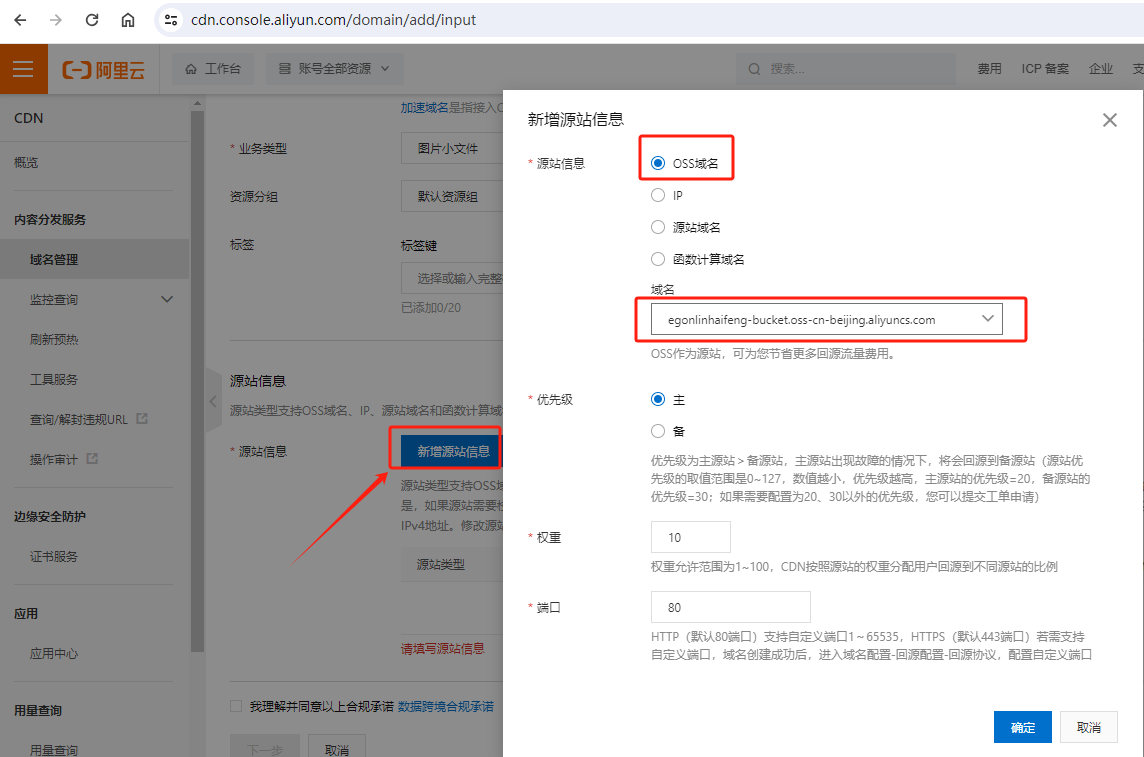Image resolution: width=1144 pixels, height=757 pixels.
Task: Click external link icon beside 操作审计
Action: (x=93, y=459)
